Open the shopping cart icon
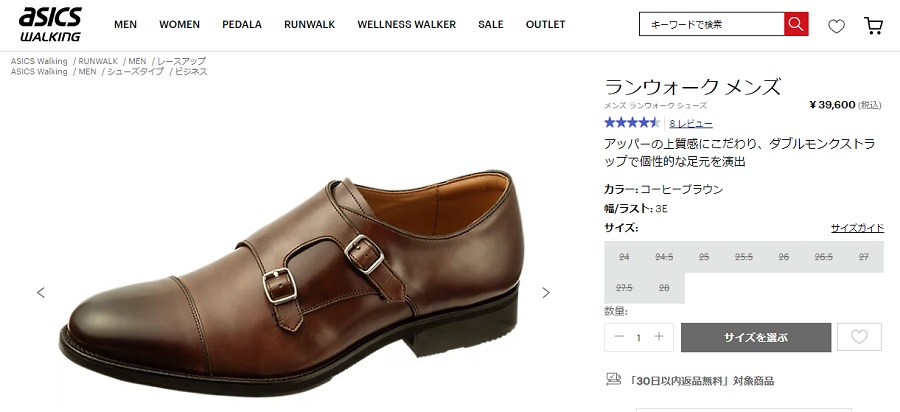The height and width of the screenshot is (412, 900). pyautogui.click(x=873, y=26)
